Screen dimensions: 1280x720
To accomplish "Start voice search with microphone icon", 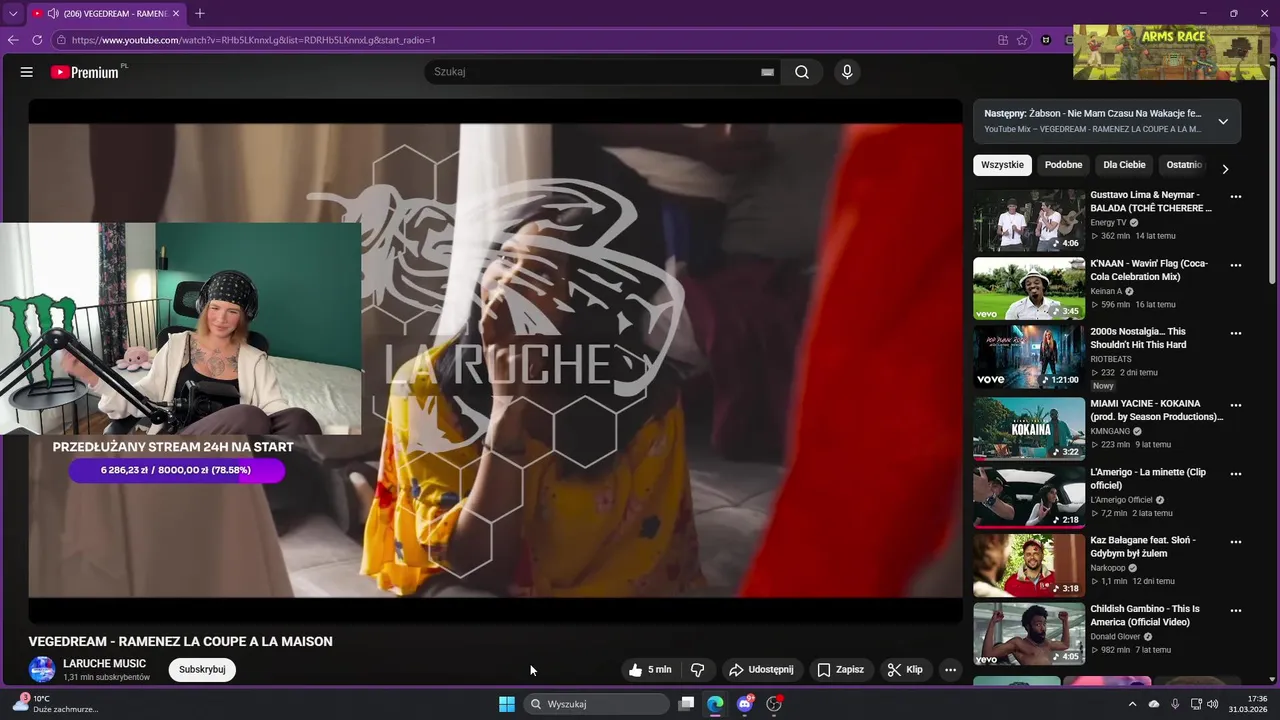I will coord(847,72).
